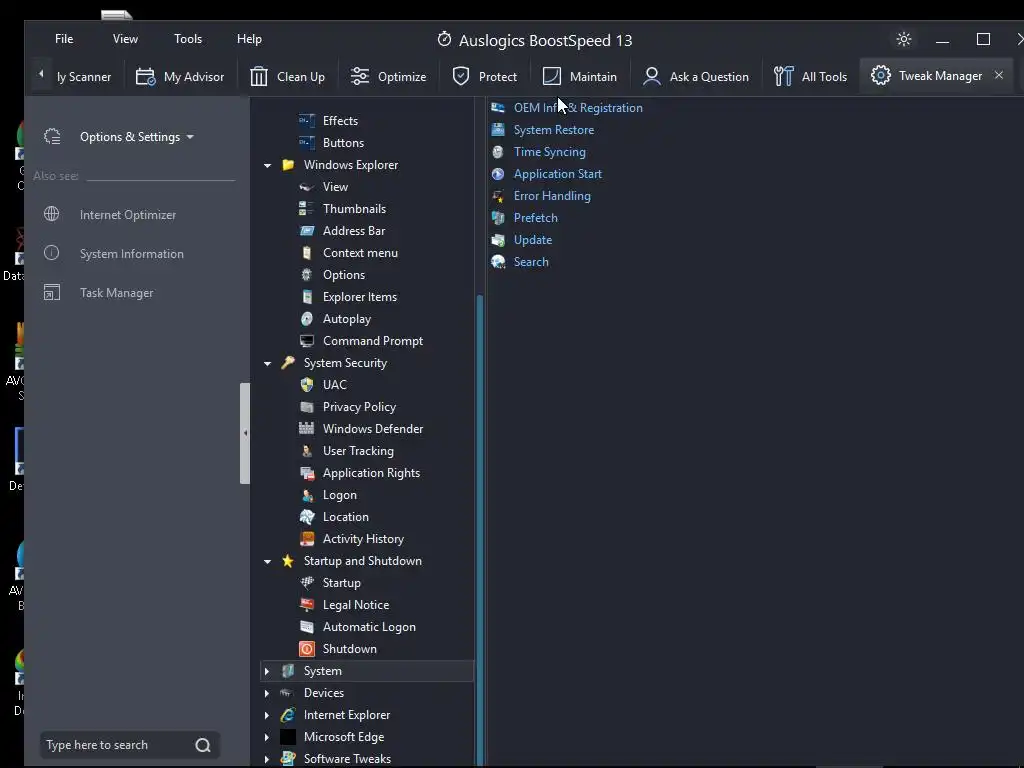Click the Error Handling icon
Viewport: 1024px width, 768px height.
[498, 196]
